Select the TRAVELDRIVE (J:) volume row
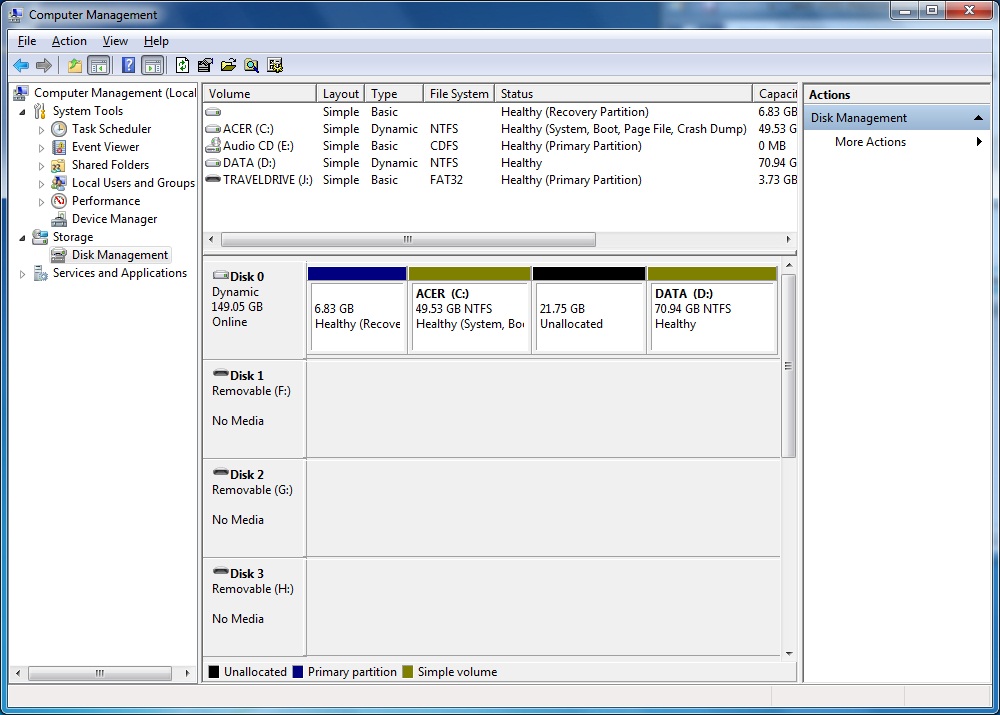The width and height of the screenshot is (1000, 715). (260, 179)
